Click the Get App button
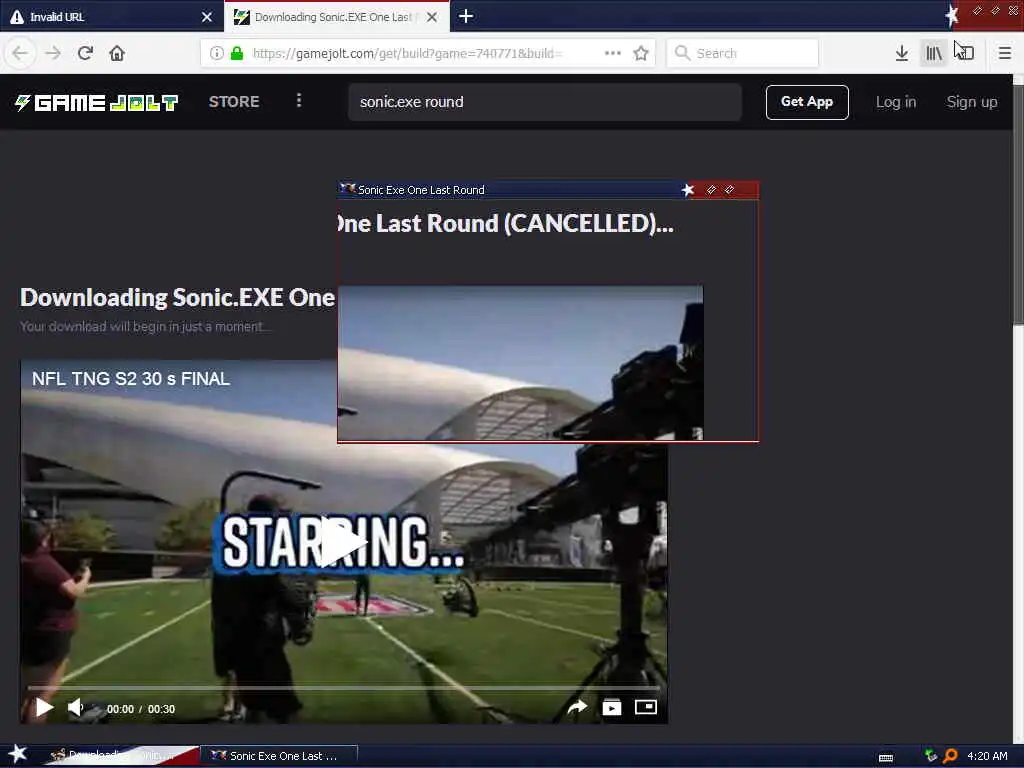 coord(807,102)
